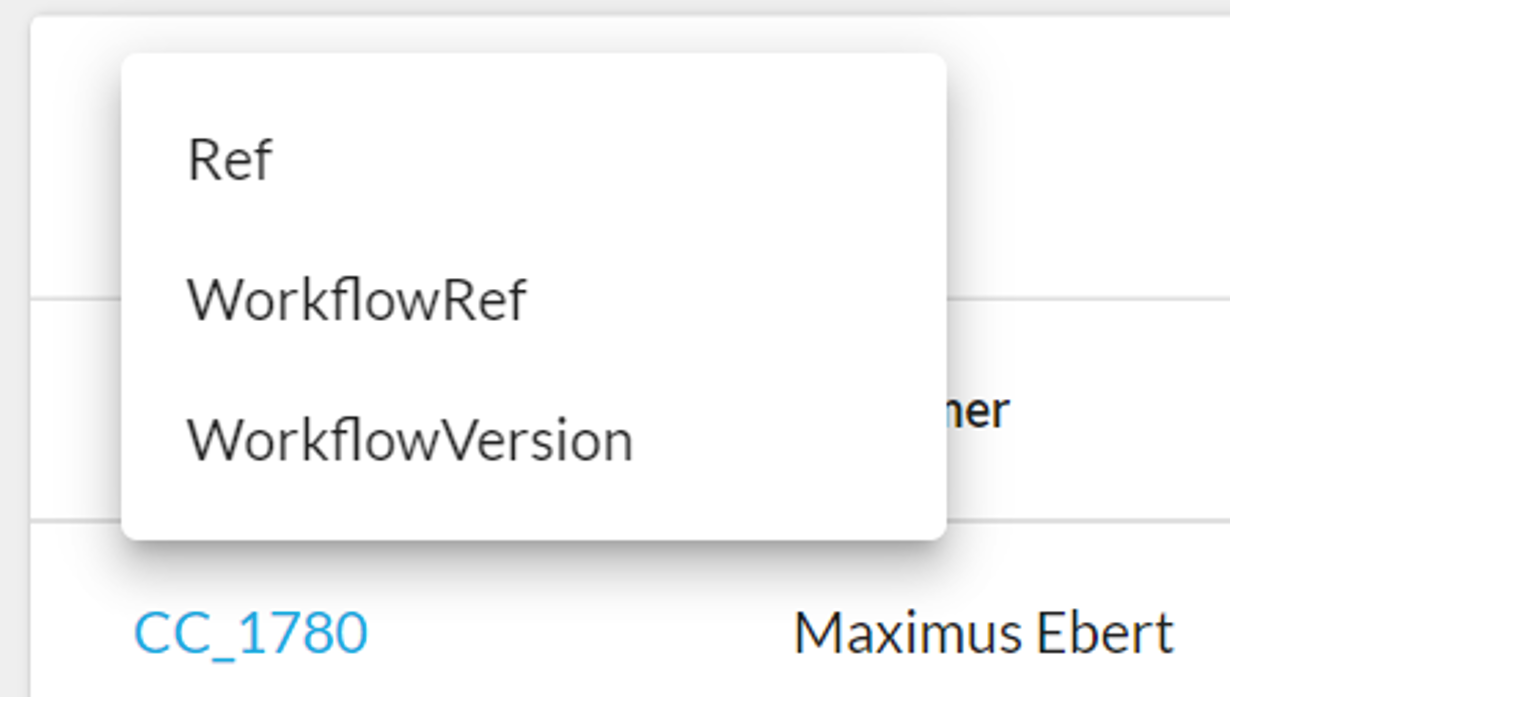Click the CC_1780 reference in the row
The image size is (1516, 728).
251,633
